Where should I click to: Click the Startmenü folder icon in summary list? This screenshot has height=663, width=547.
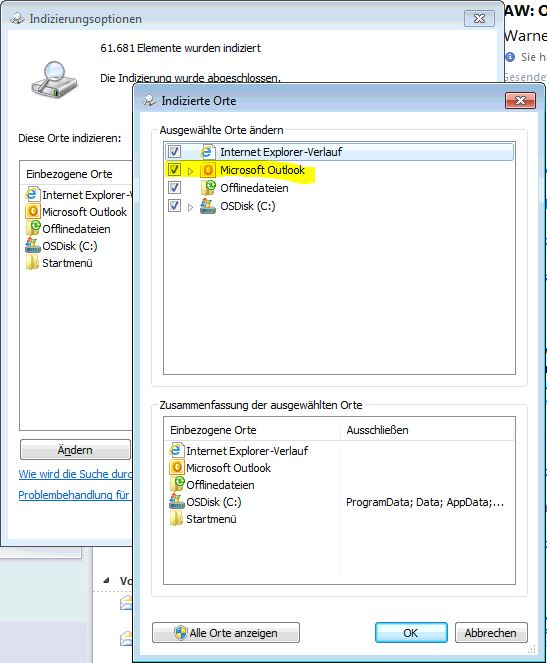pos(176,518)
